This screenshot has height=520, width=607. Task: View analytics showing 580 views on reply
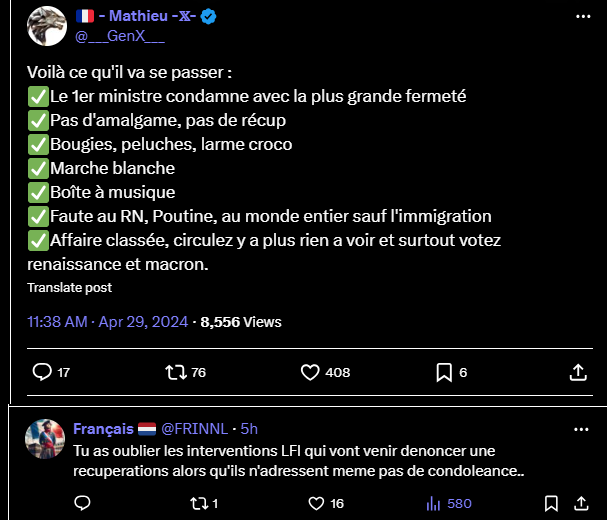click(433, 504)
